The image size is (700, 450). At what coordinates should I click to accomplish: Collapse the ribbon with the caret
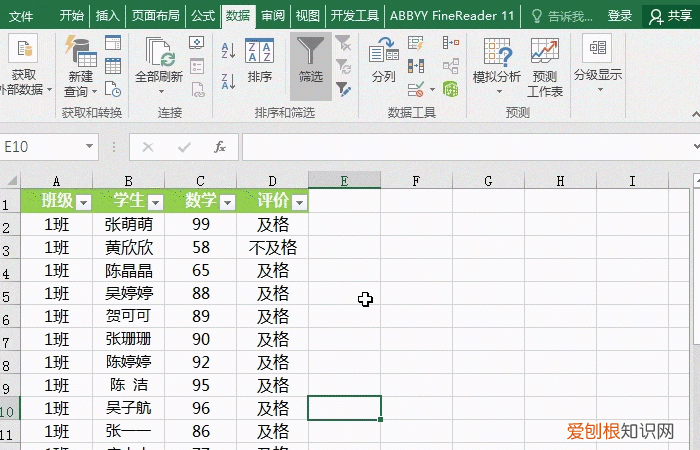(696, 114)
